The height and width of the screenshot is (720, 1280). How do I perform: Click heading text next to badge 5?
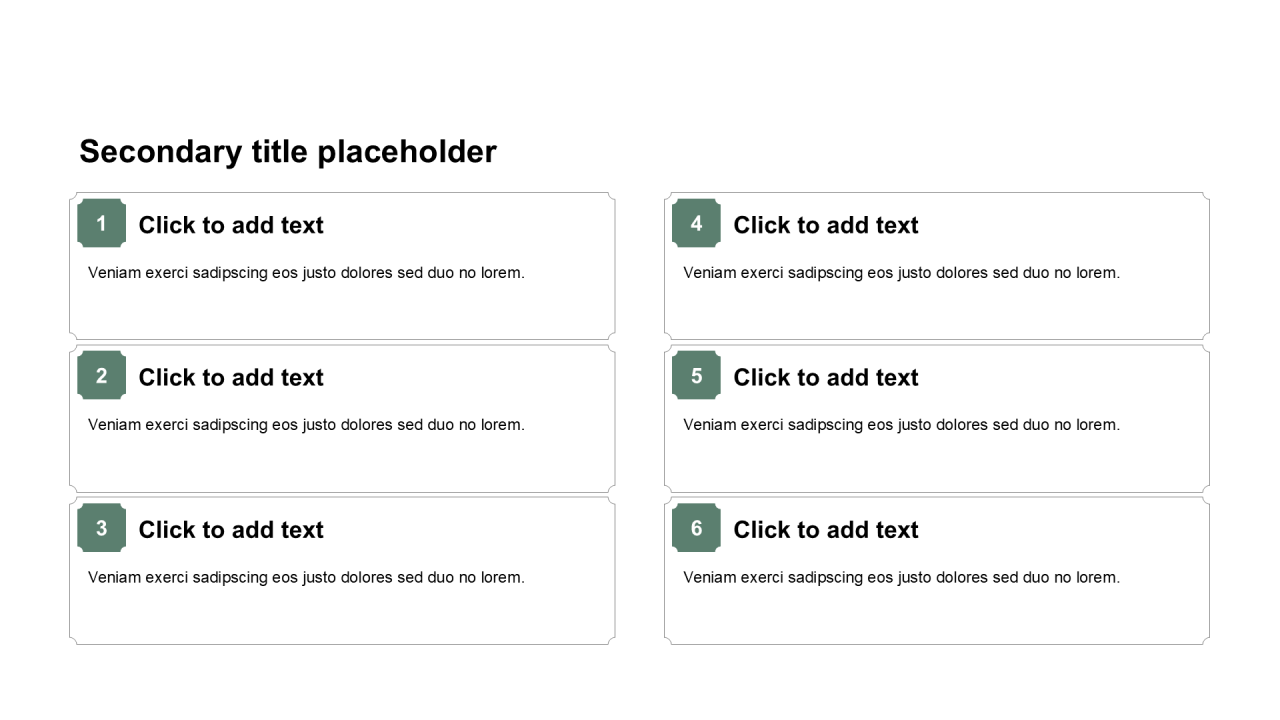[x=826, y=378]
